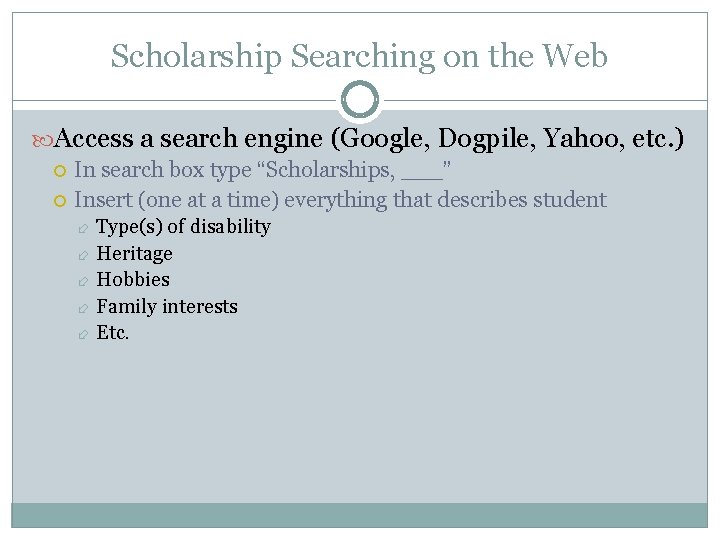Click the "Etc." list item text
This screenshot has height=540, width=720.
coord(113,333)
